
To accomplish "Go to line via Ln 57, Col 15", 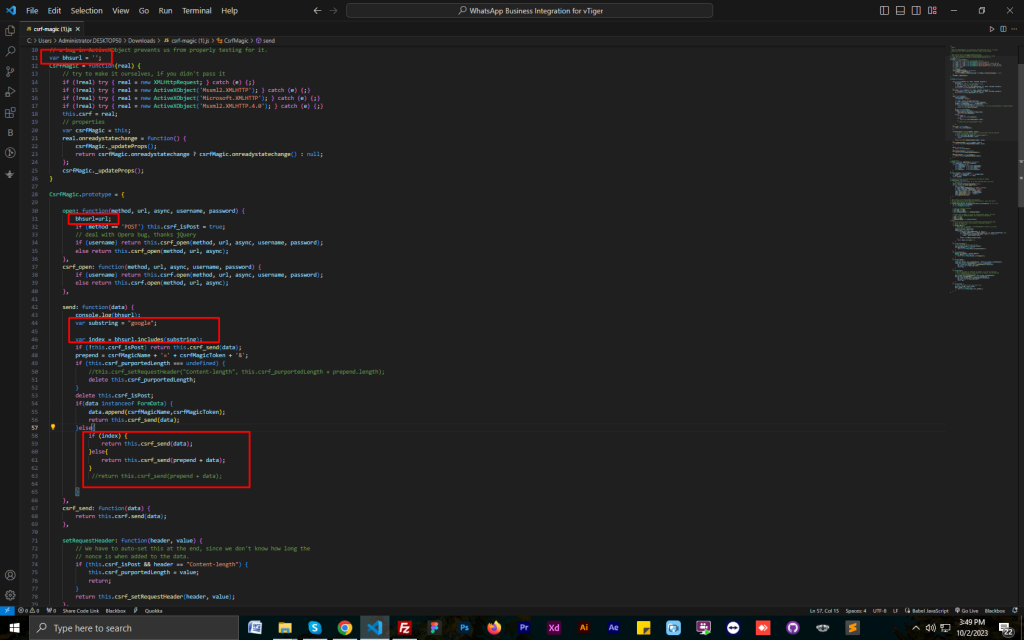I will click(824, 611).
